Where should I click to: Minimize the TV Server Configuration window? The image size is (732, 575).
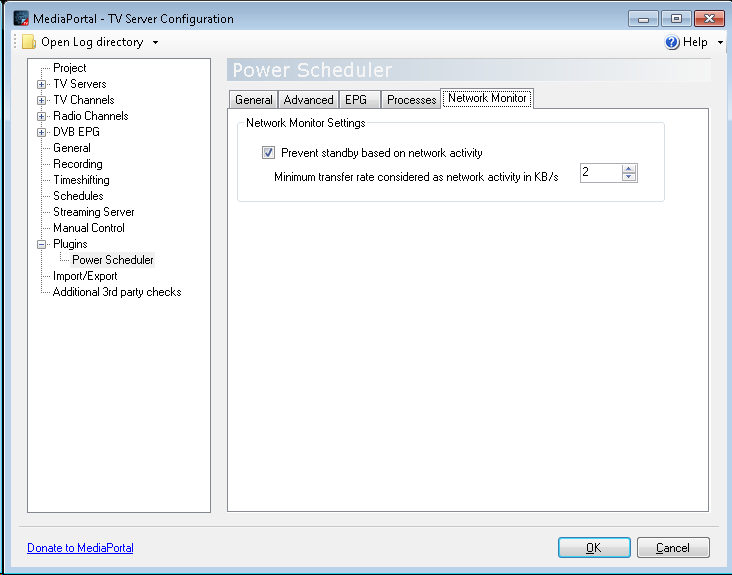(643, 19)
